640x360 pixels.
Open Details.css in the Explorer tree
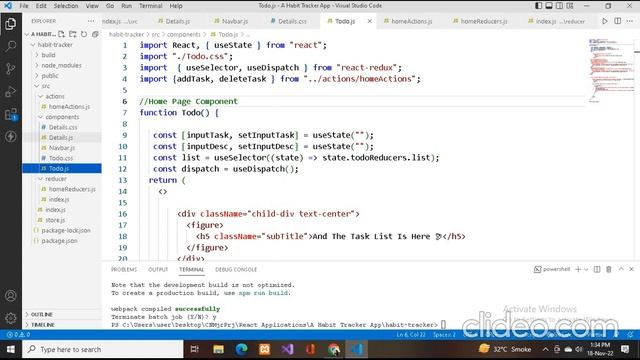pyautogui.click(x=63, y=127)
